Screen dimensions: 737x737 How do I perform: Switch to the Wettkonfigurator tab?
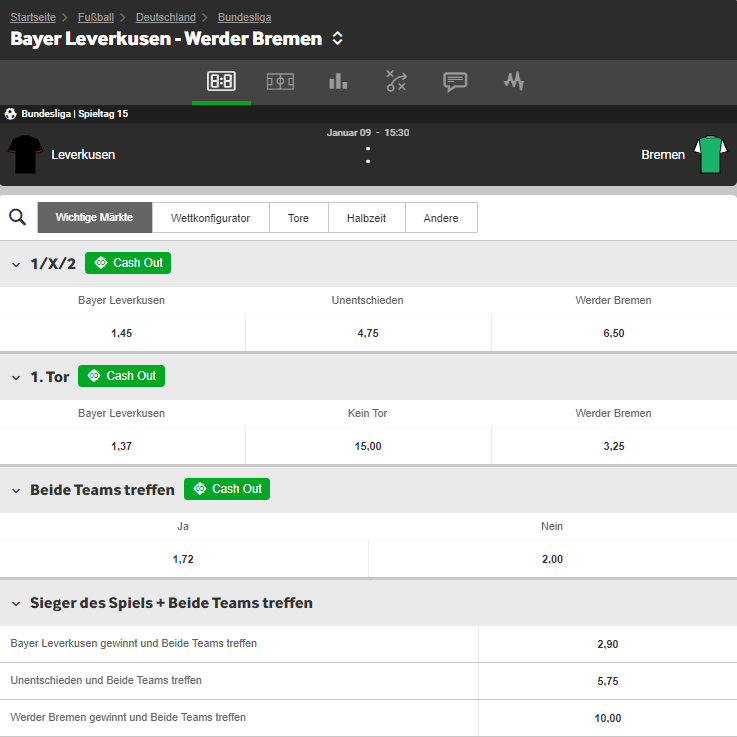click(x=211, y=218)
